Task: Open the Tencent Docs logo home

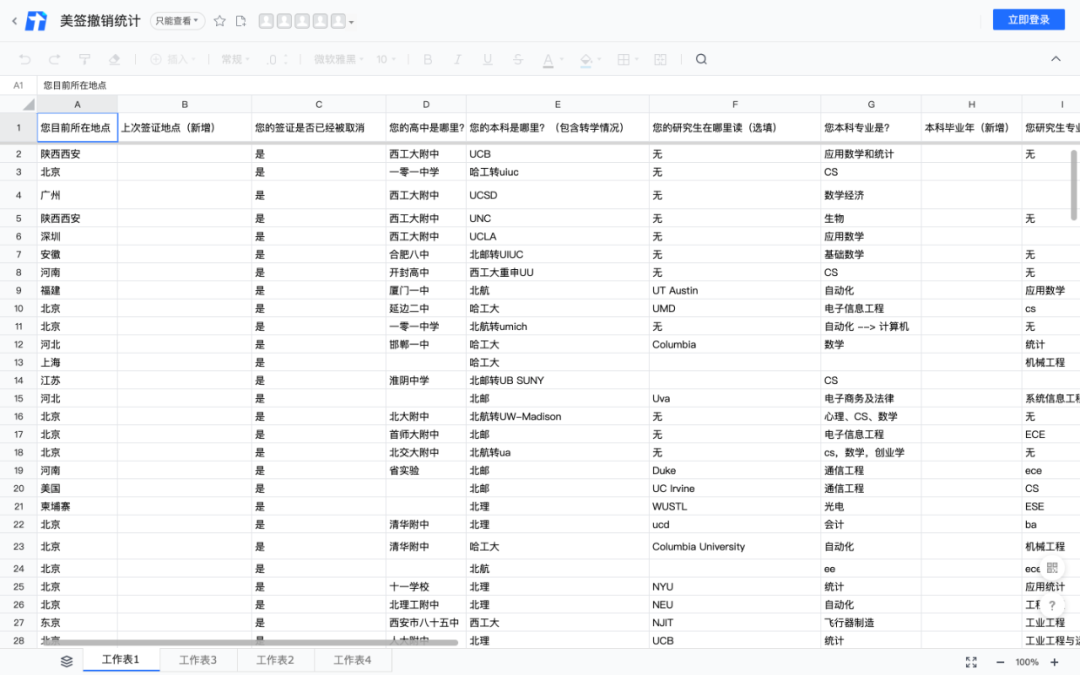Action: coord(36,21)
